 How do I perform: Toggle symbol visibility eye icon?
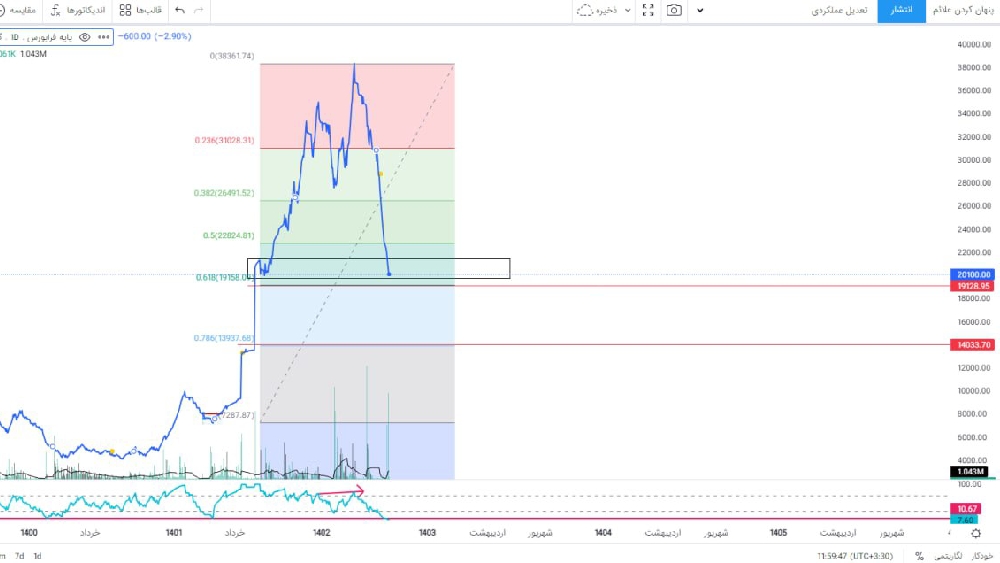[x=84, y=37]
